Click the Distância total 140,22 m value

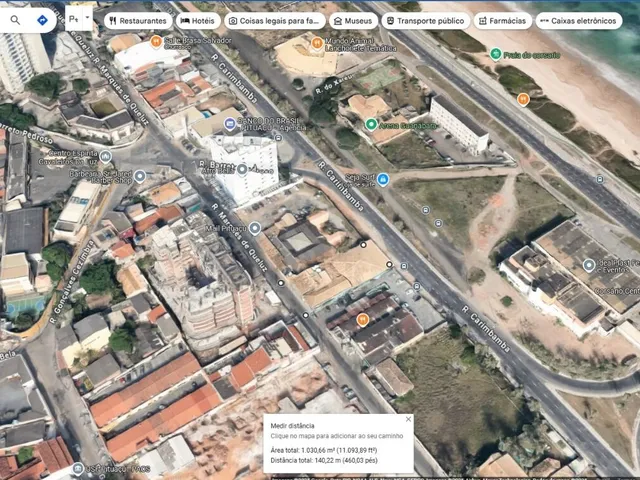tap(324, 460)
